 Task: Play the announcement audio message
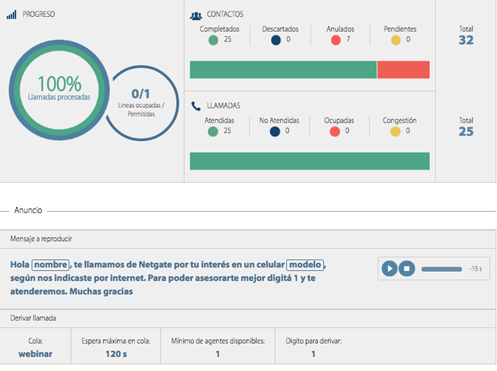389,268
